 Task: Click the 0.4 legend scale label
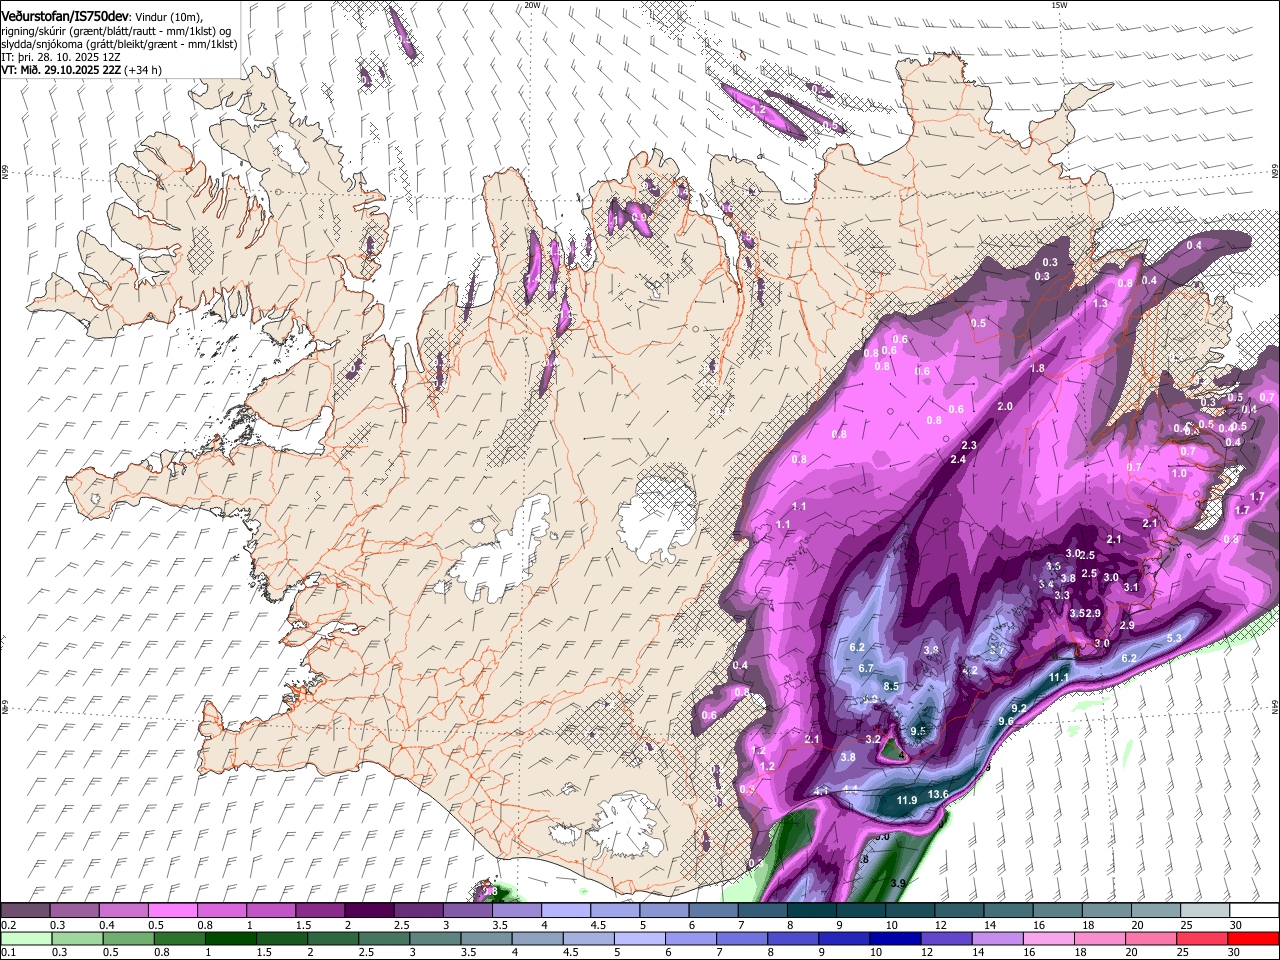click(x=106, y=925)
